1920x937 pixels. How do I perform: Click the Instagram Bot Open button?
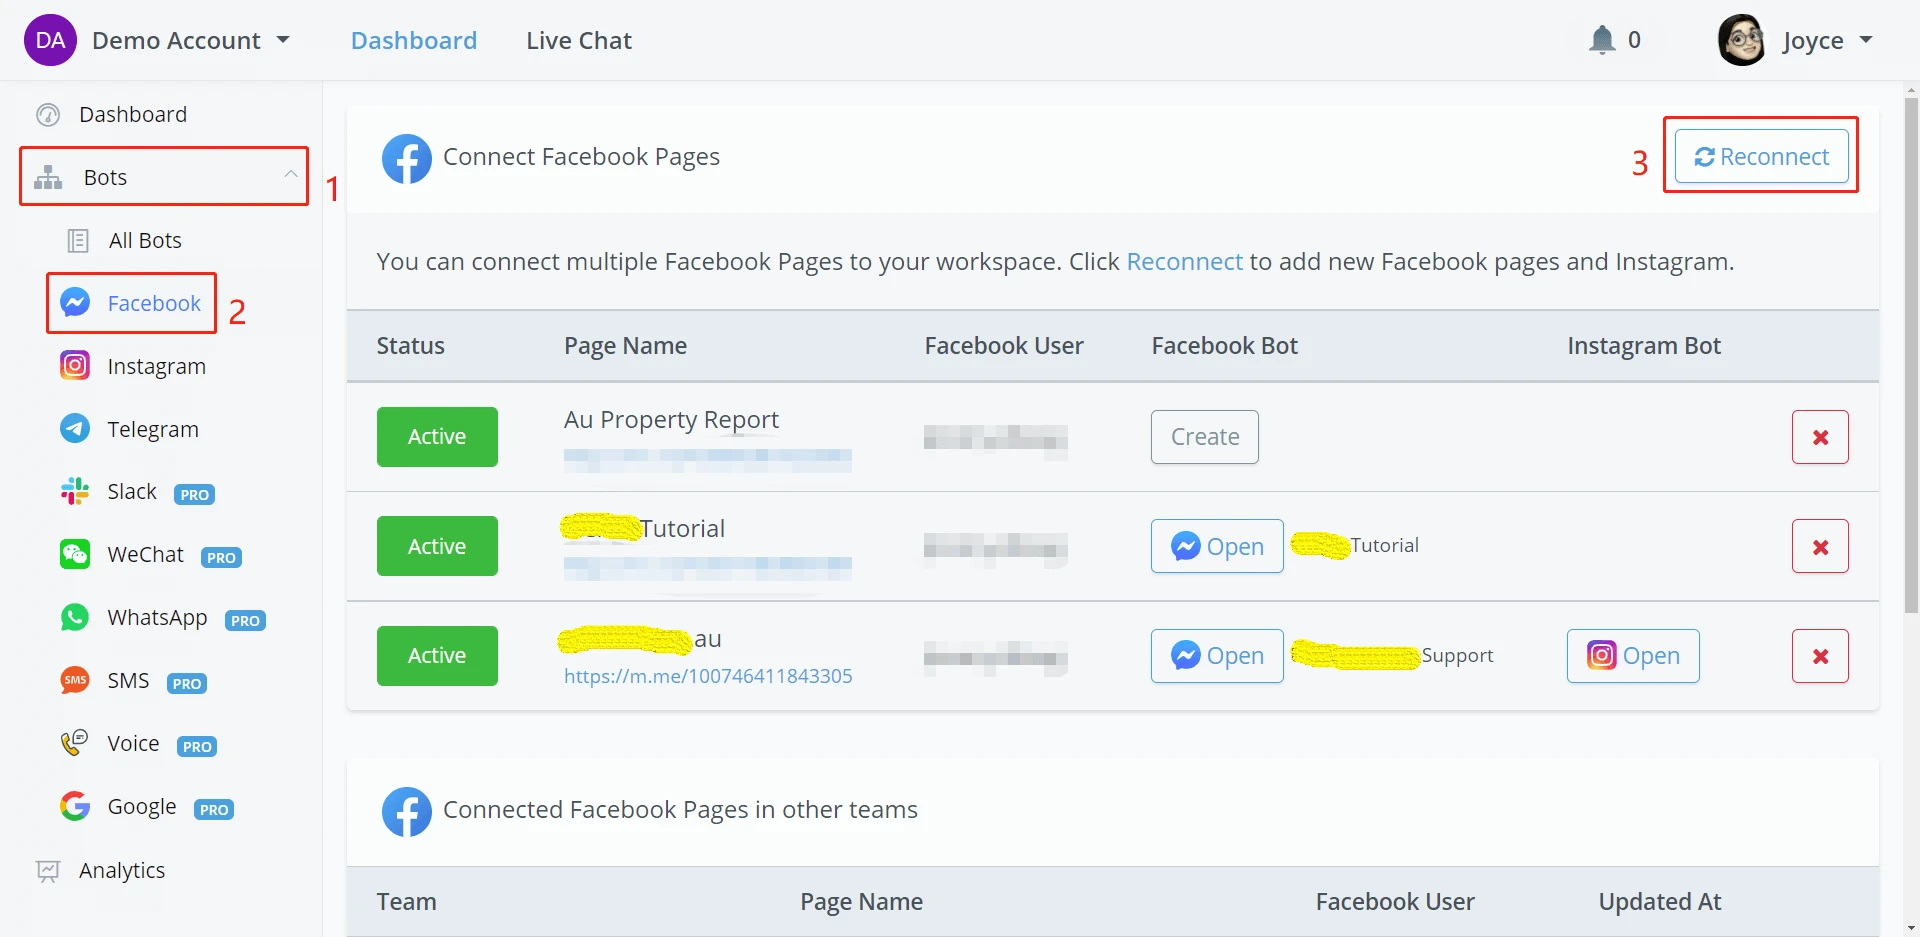click(x=1632, y=656)
